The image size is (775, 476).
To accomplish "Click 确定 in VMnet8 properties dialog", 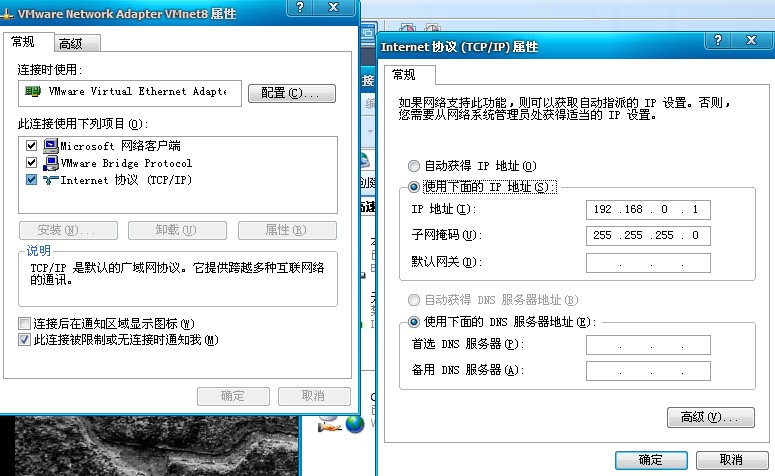I will (x=233, y=396).
